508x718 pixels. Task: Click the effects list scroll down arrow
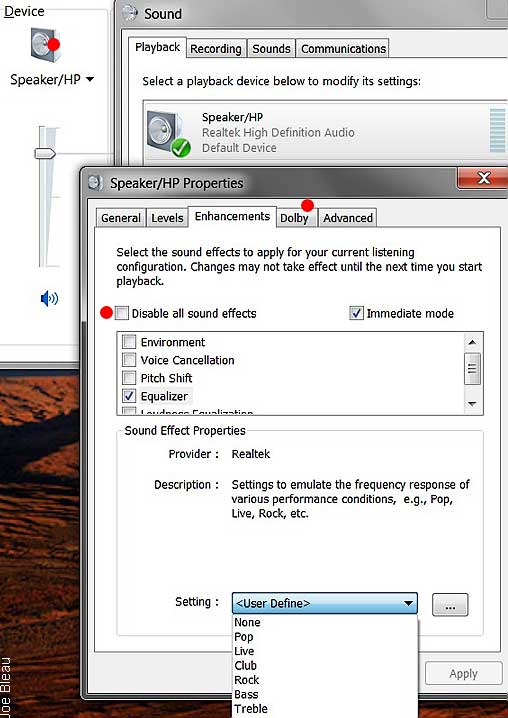pos(473,404)
